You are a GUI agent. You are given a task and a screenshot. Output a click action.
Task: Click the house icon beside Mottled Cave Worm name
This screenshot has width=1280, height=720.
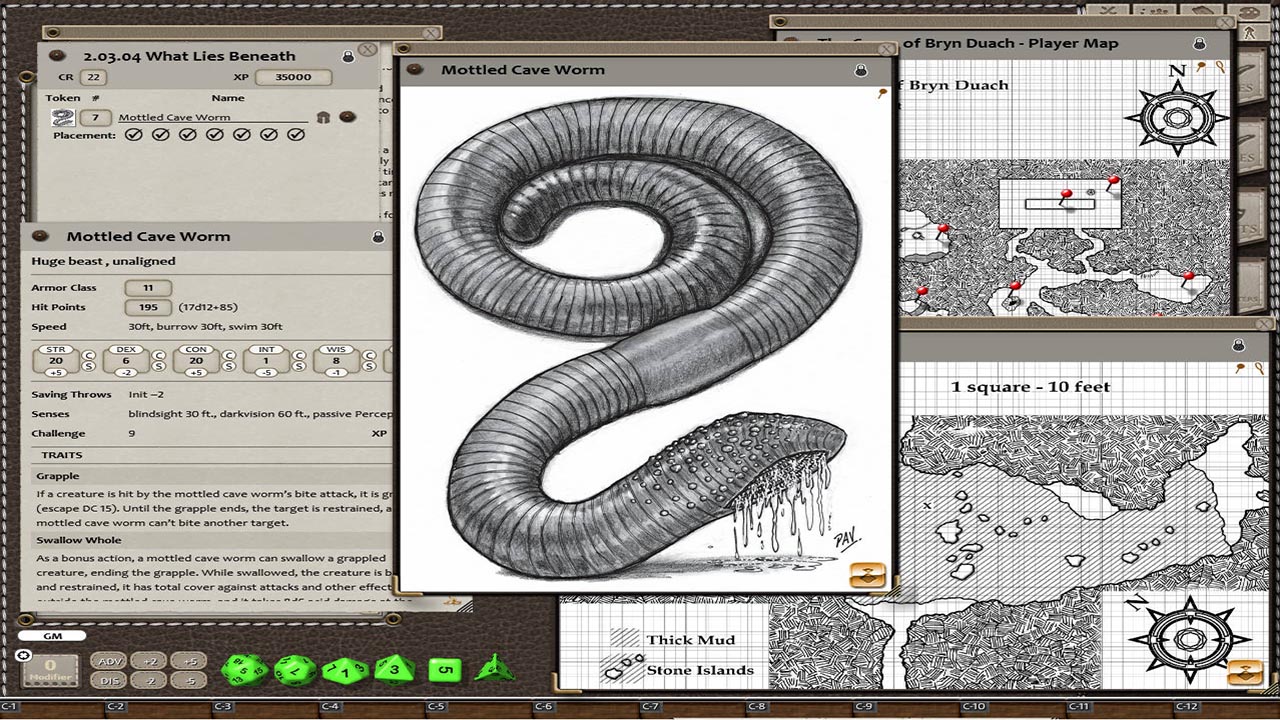click(x=323, y=117)
